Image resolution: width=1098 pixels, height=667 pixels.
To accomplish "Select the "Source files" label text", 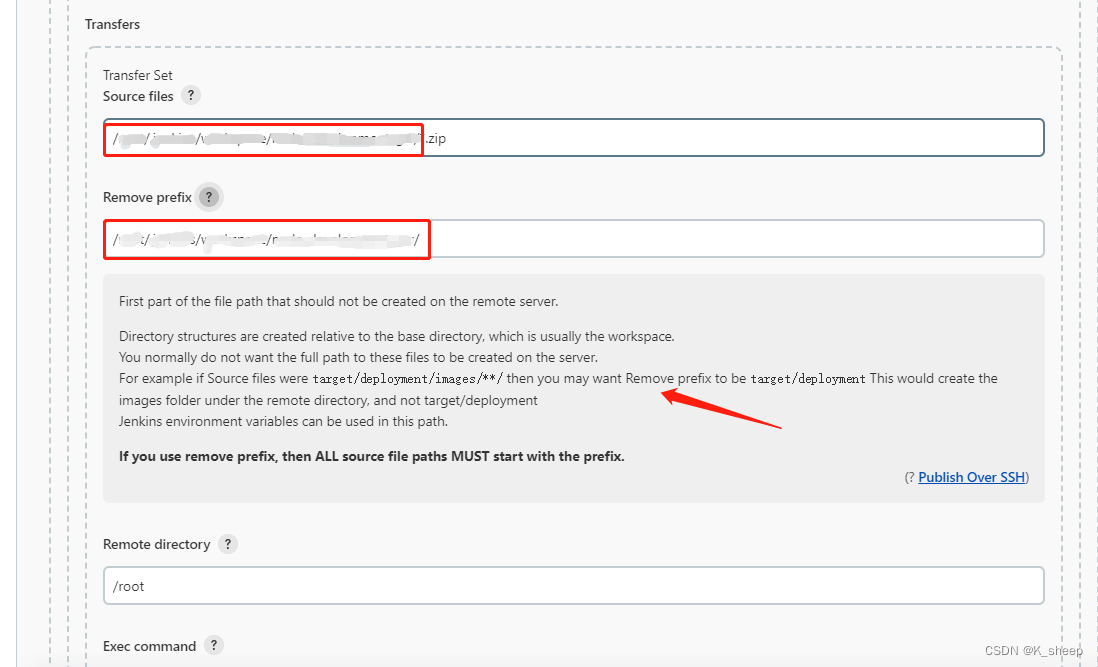I will click(138, 96).
